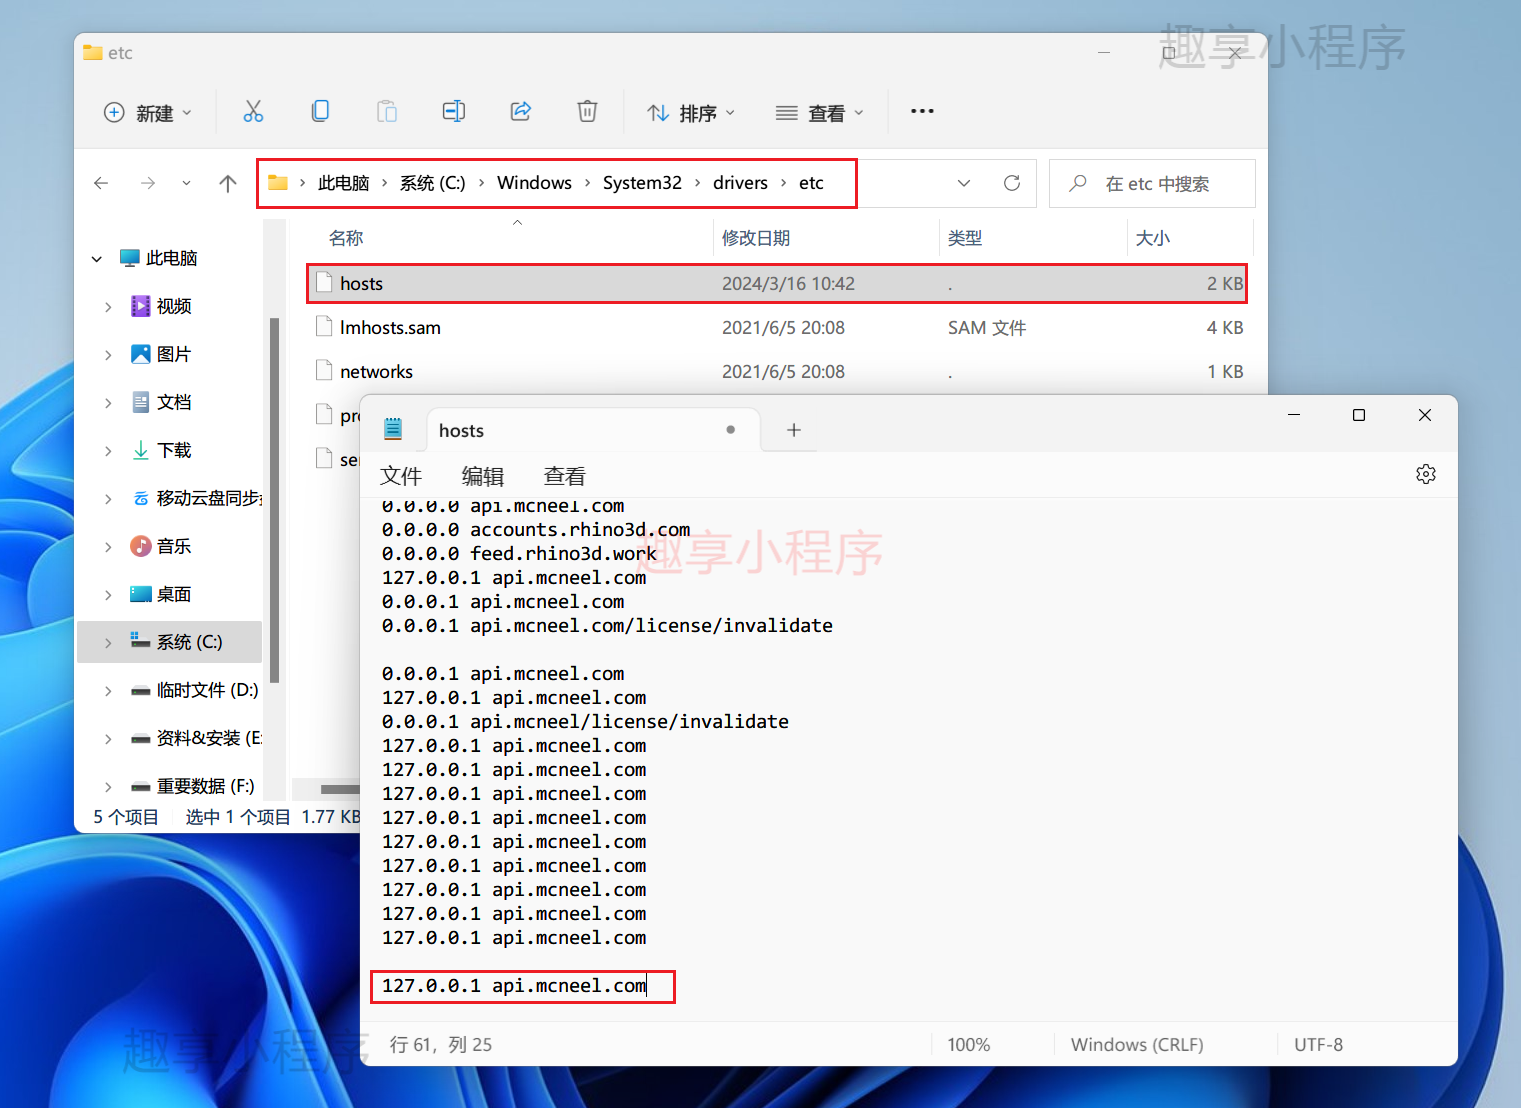The height and width of the screenshot is (1108, 1521).
Task: Click the etc breadcrumb
Action: coord(811,183)
